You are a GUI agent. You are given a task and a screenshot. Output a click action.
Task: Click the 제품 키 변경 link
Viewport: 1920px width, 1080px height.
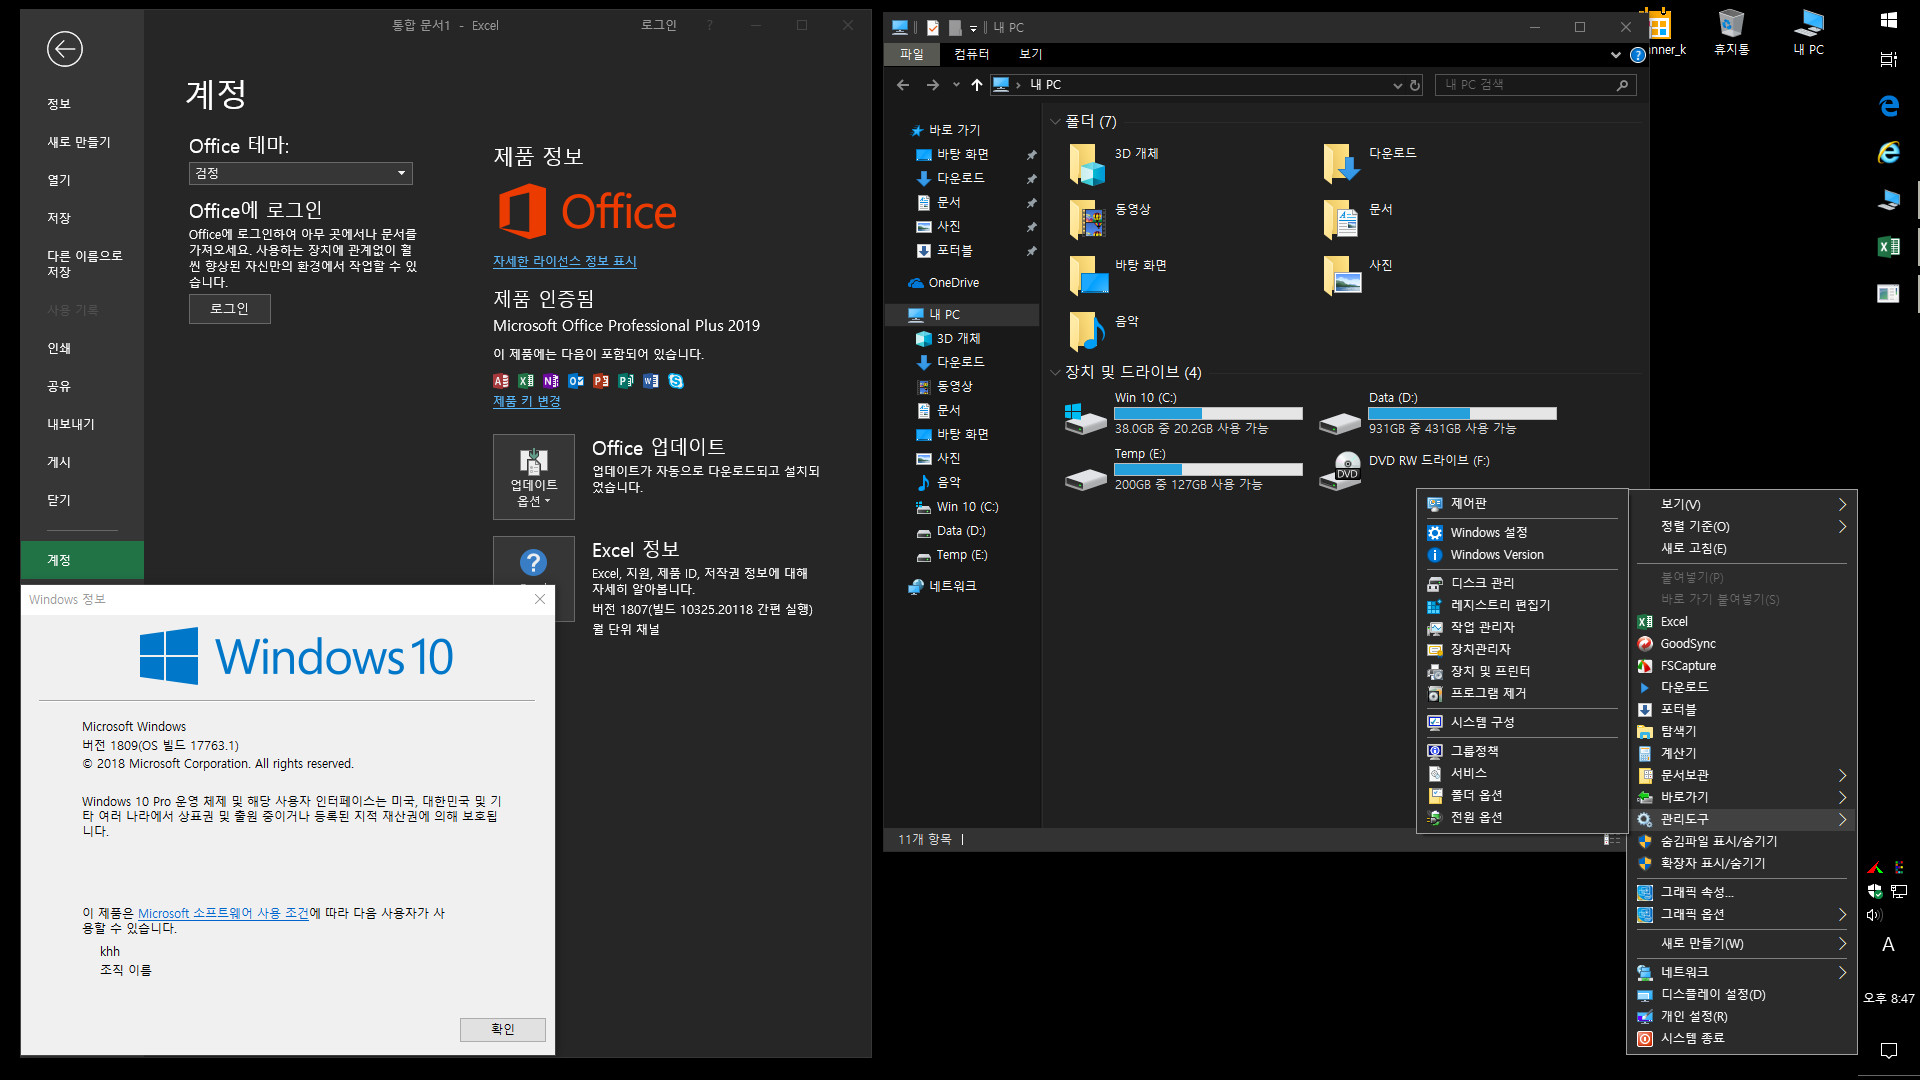pyautogui.click(x=526, y=401)
